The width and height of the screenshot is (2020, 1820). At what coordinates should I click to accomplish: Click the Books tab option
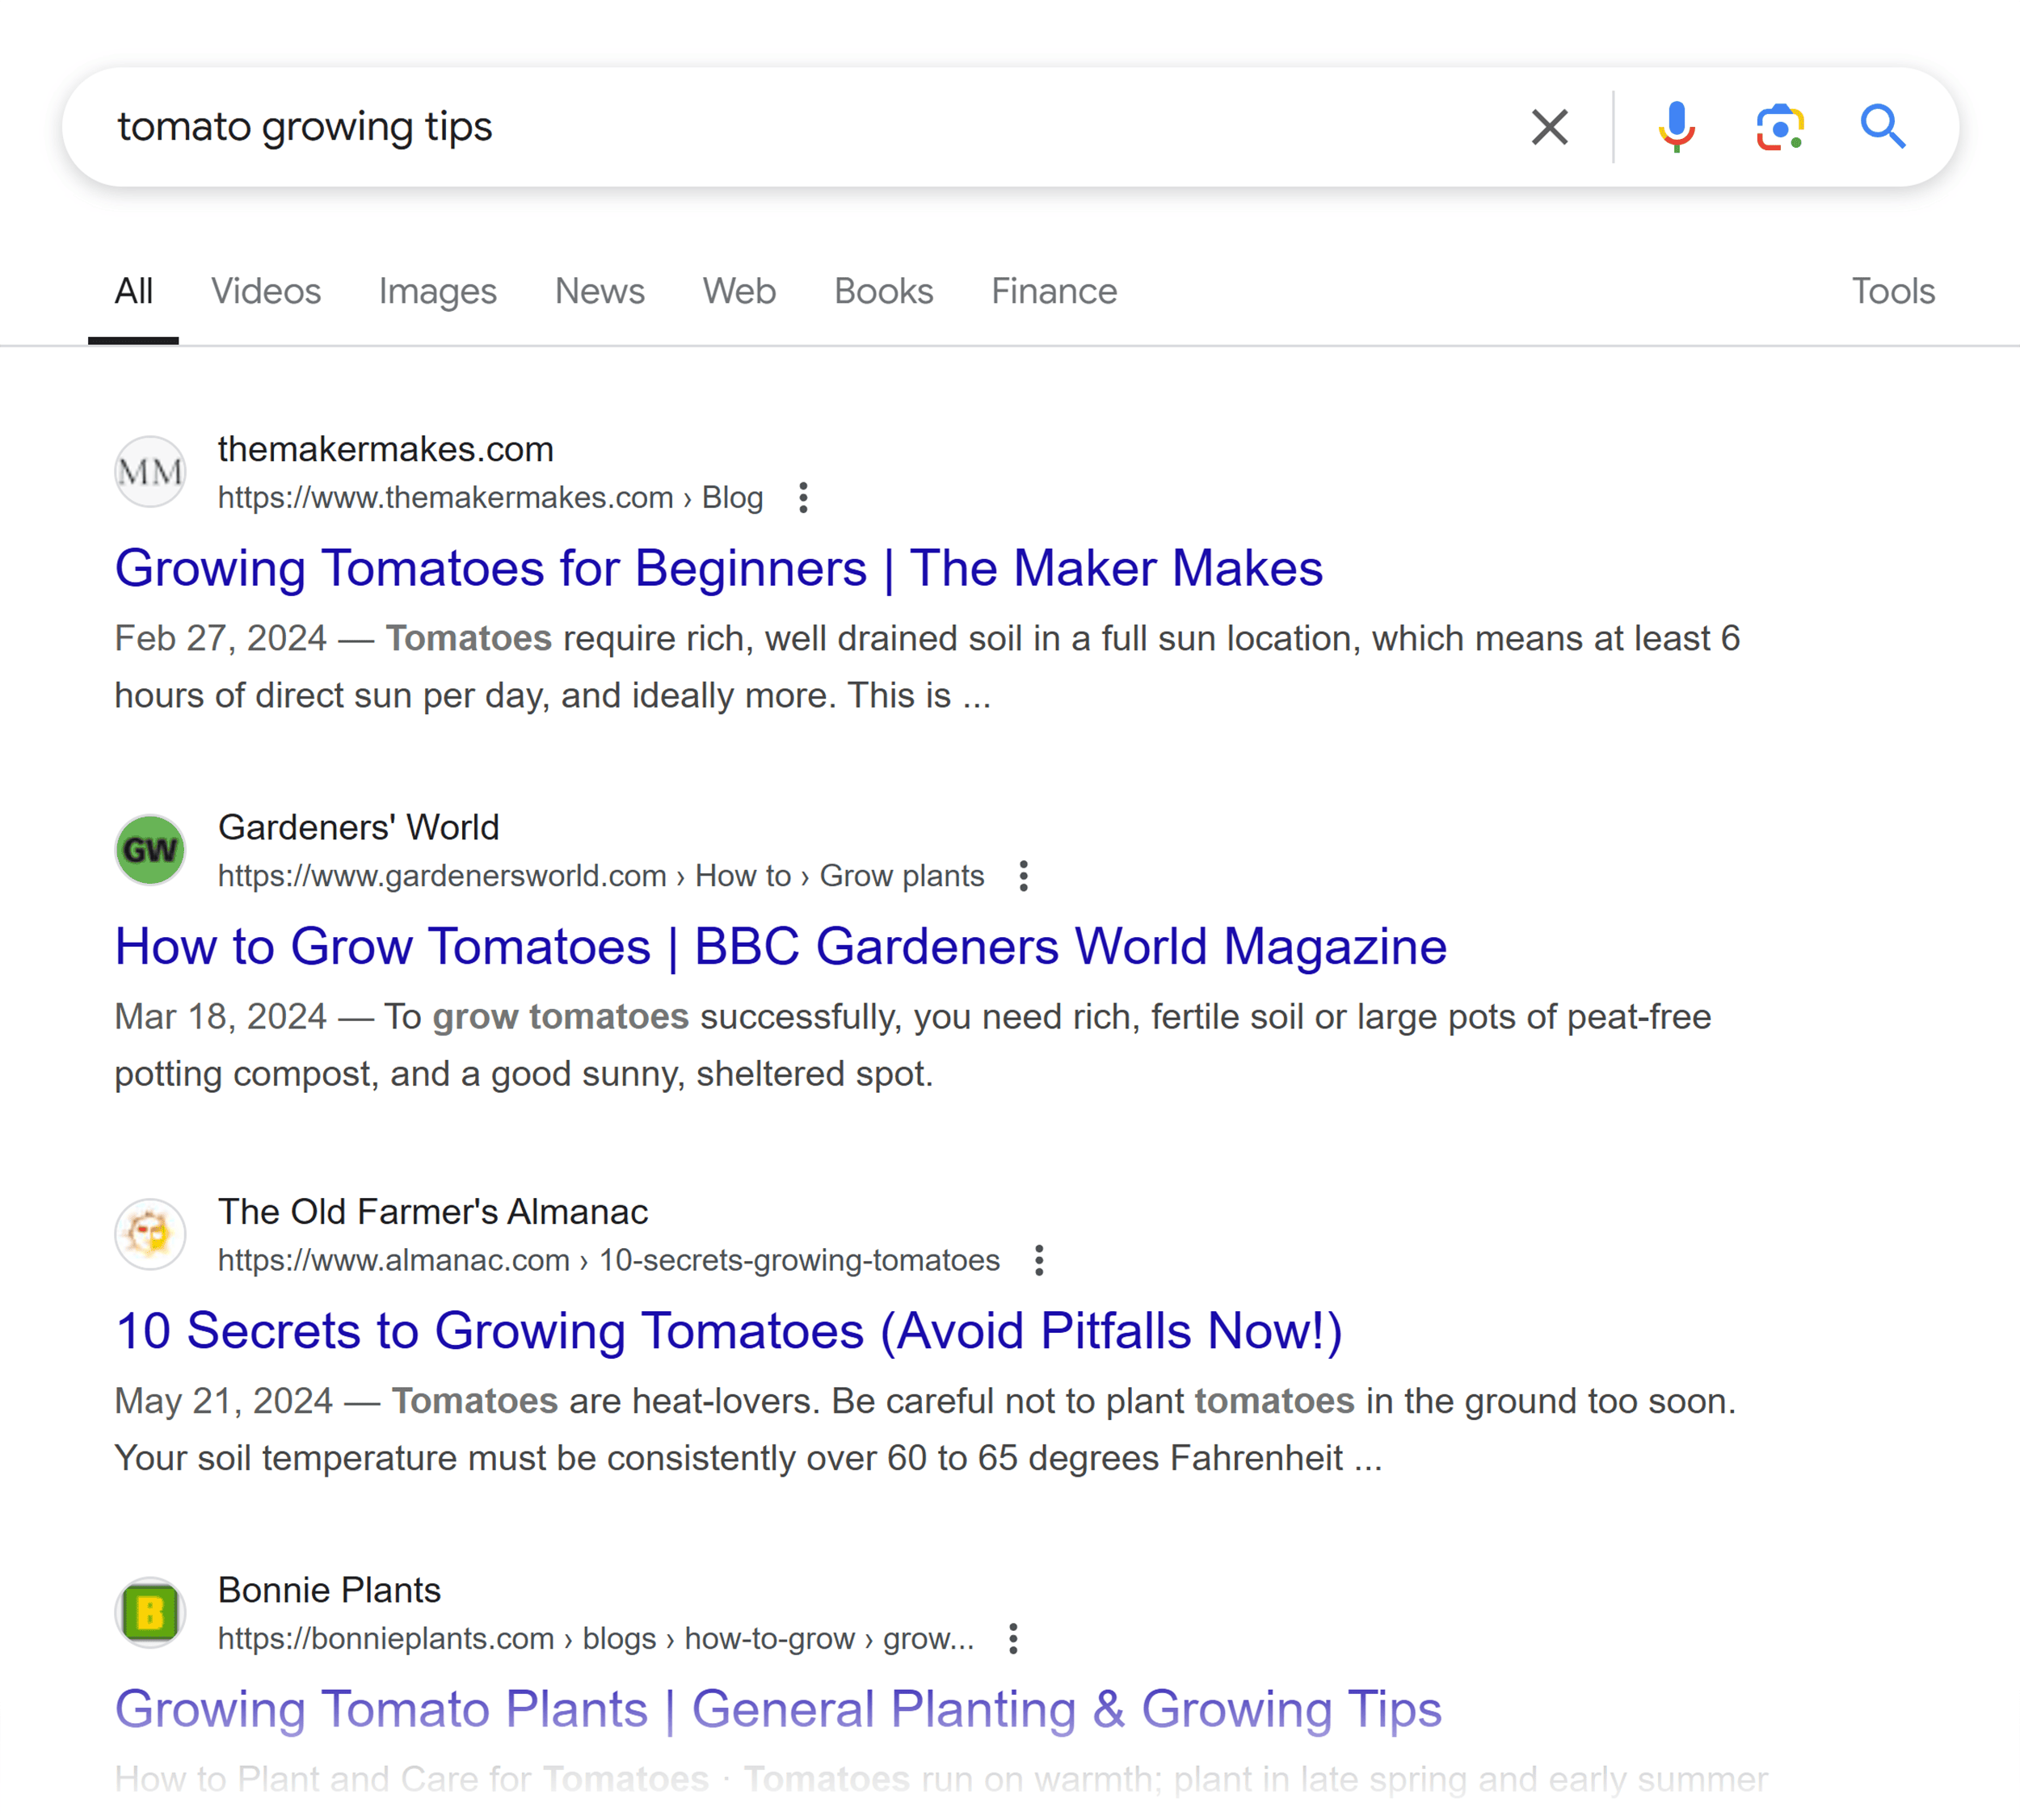pos(883,292)
